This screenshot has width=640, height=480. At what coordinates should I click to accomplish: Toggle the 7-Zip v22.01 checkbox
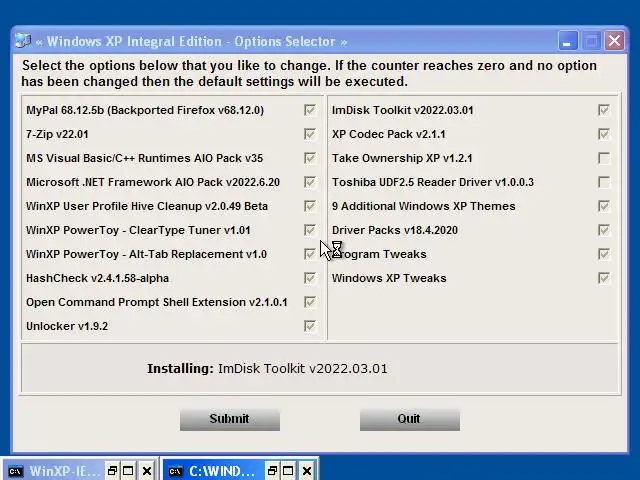(x=309, y=134)
